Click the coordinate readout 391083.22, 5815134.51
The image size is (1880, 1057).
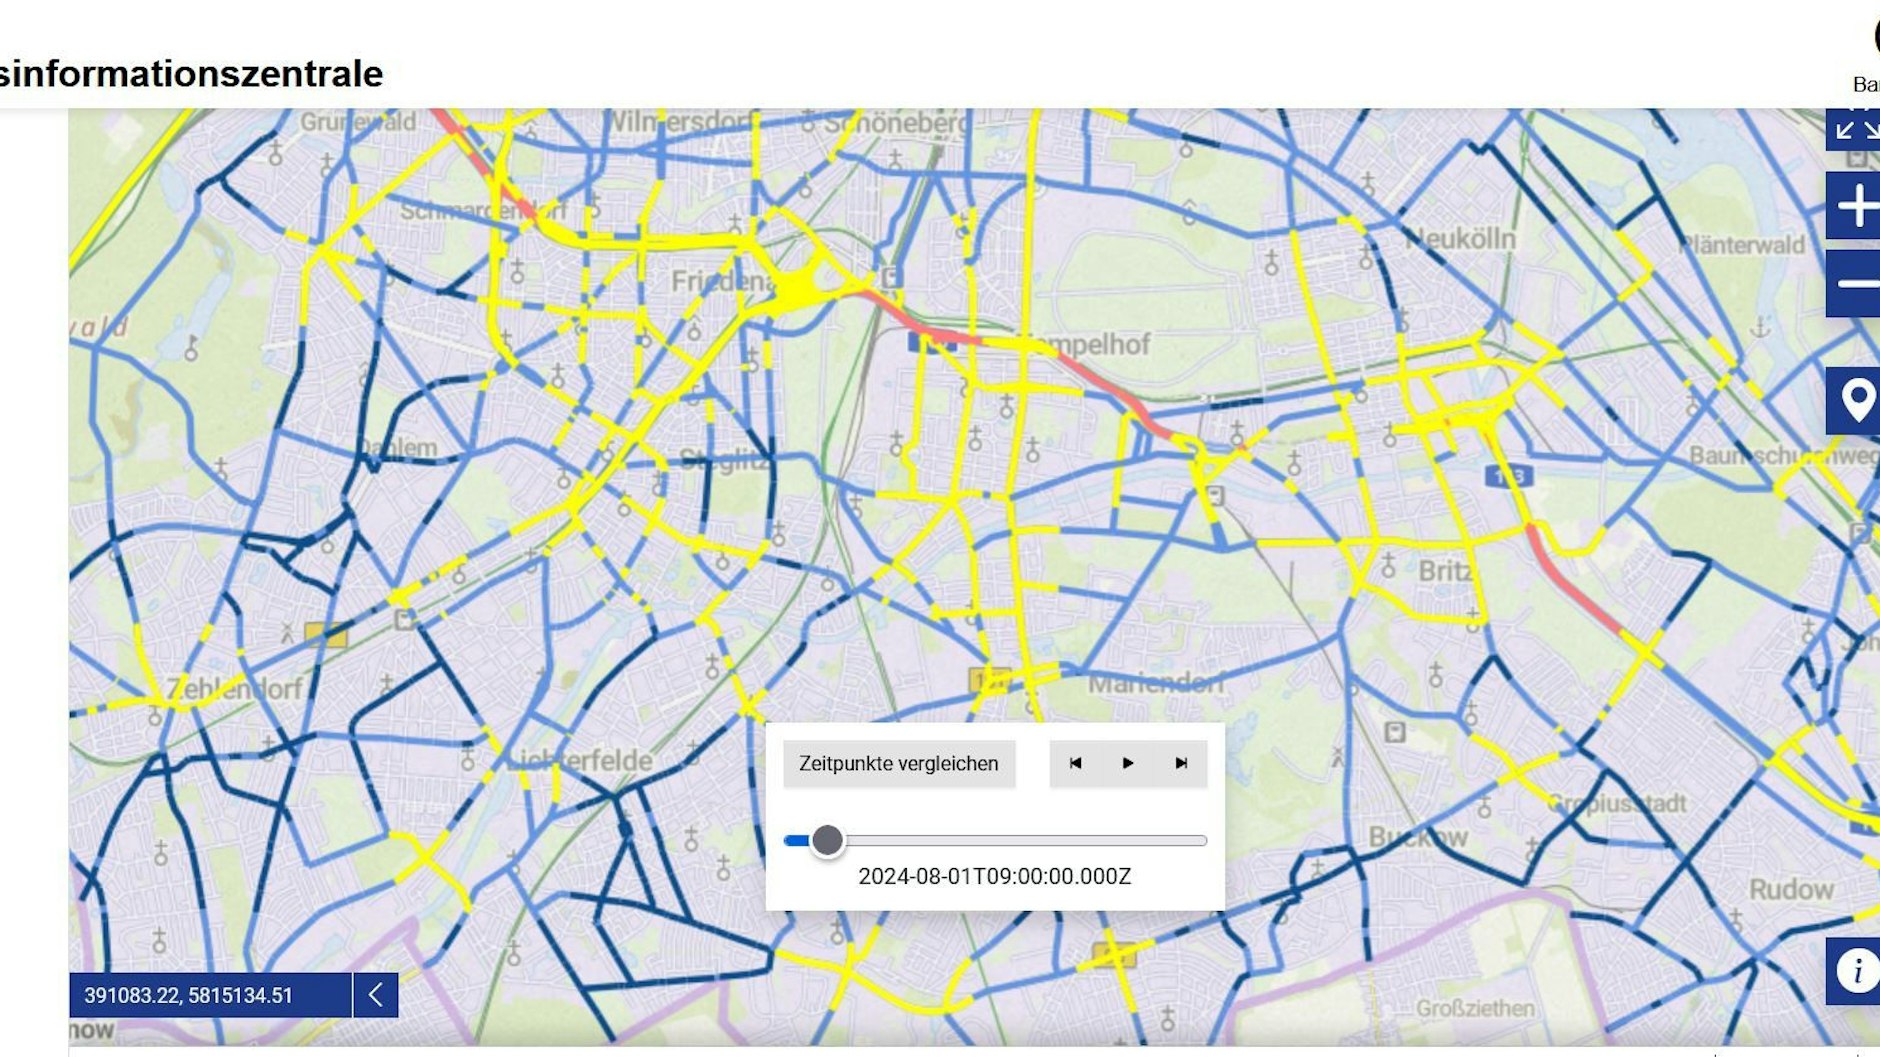[x=189, y=996]
